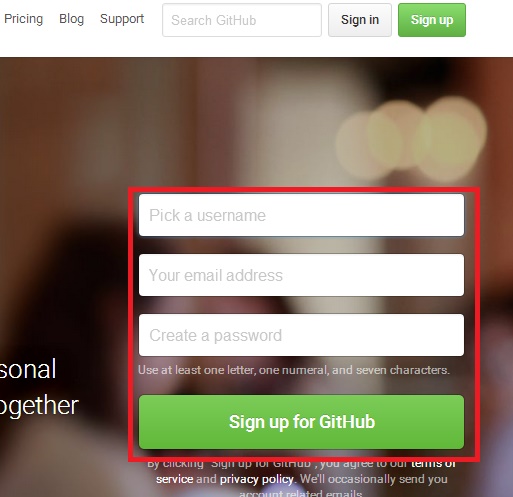Viewport: 513px width, 497px height.
Task: Click the 'Search GitHub' placeholder text
Action: pyautogui.click(x=214, y=20)
